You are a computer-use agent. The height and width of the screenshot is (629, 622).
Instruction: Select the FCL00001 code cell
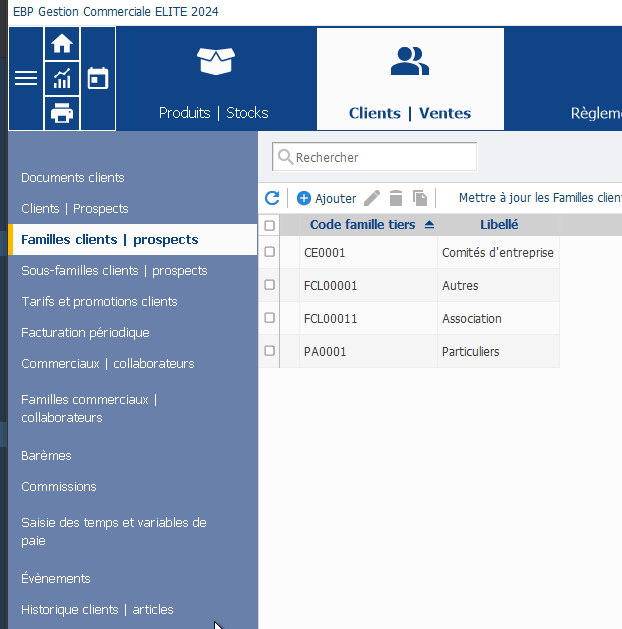pyautogui.click(x=368, y=285)
